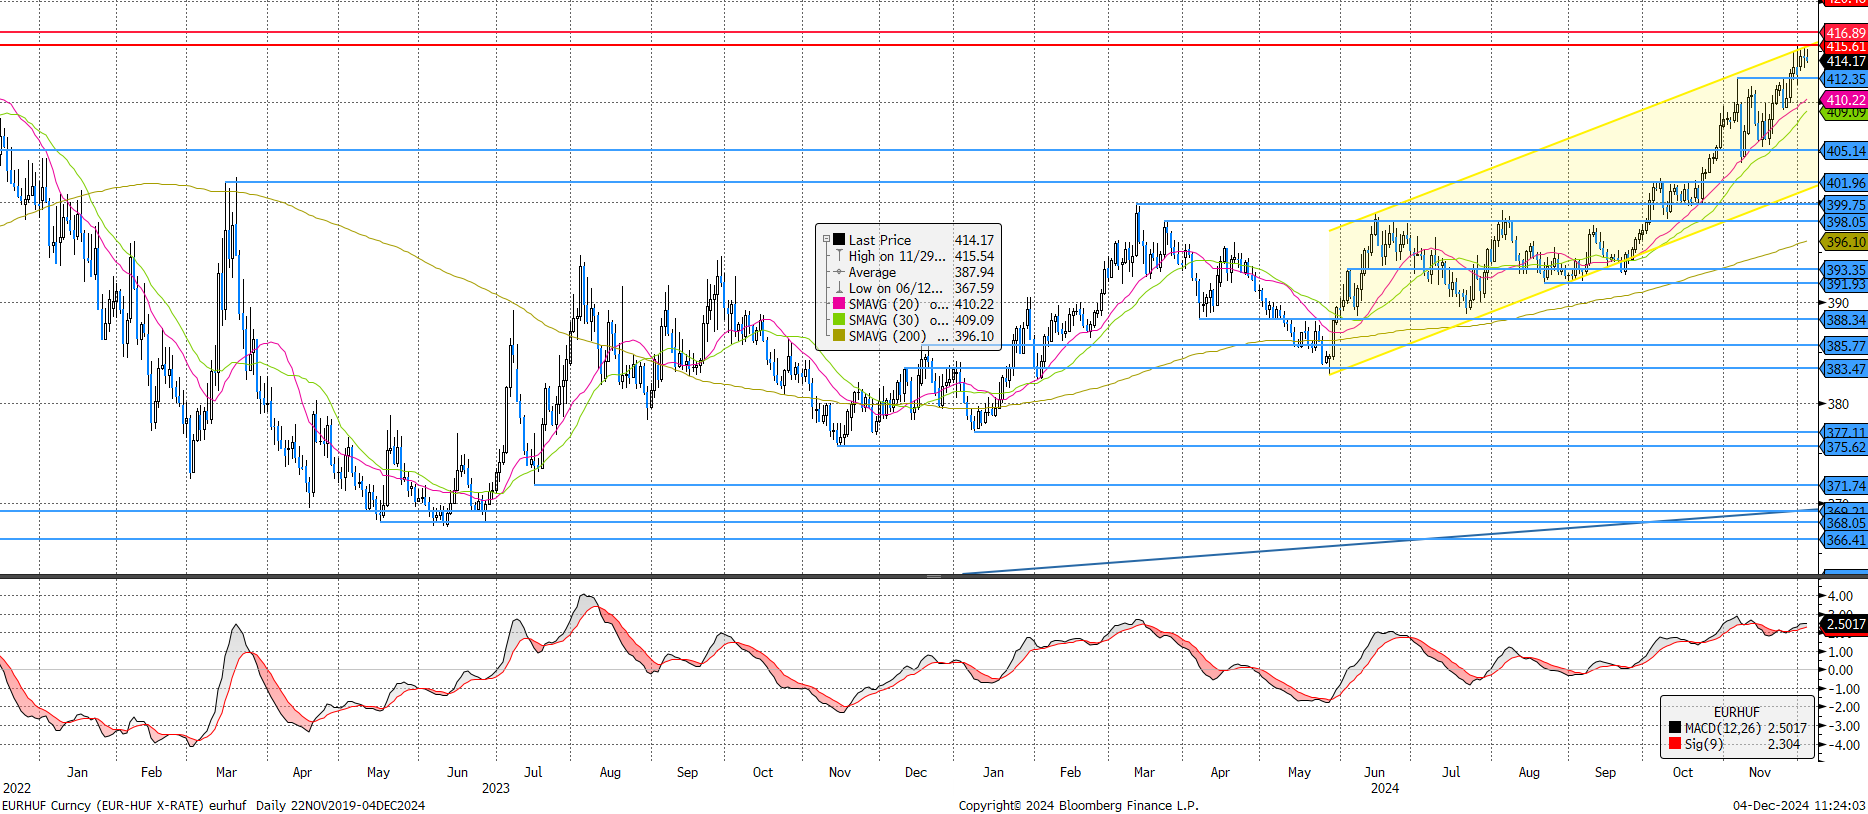Image resolution: width=1868 pixels, height=814 pixels.
Task: Click the 04-Dec-2024 11:24:03 timestamp
Action: [x=1799, y=805]
